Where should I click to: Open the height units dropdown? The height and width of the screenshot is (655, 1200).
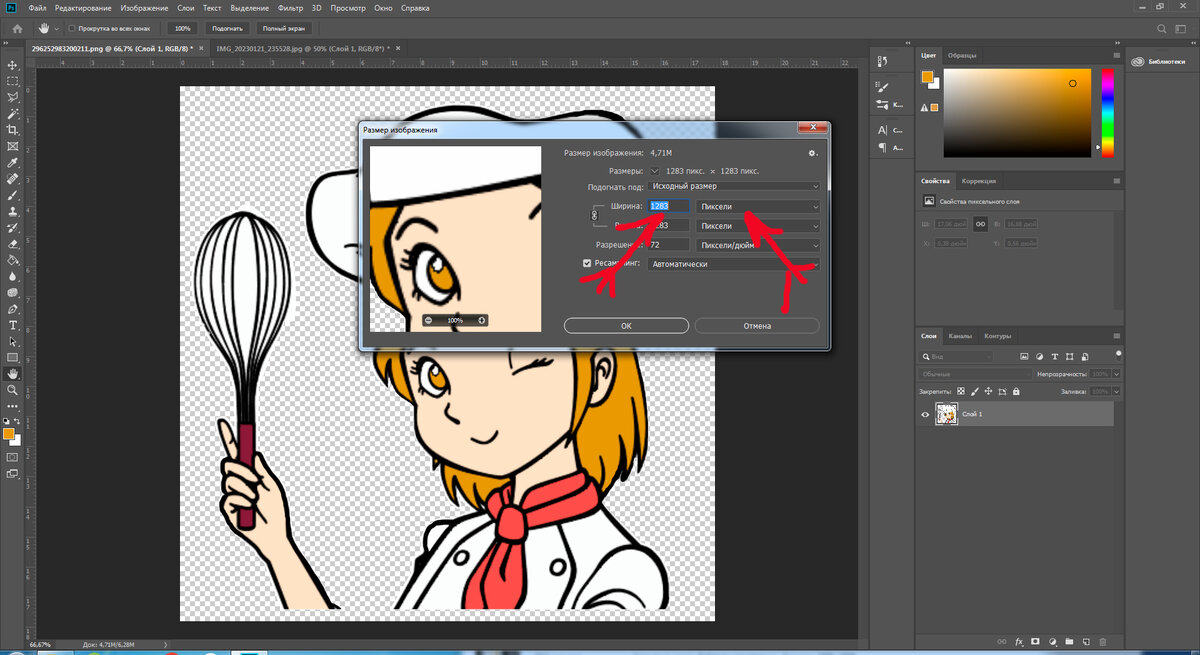[758, 225]
